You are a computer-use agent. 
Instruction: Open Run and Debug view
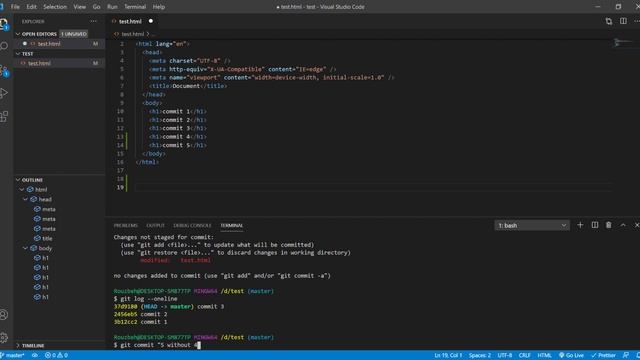tap(4, 93)
